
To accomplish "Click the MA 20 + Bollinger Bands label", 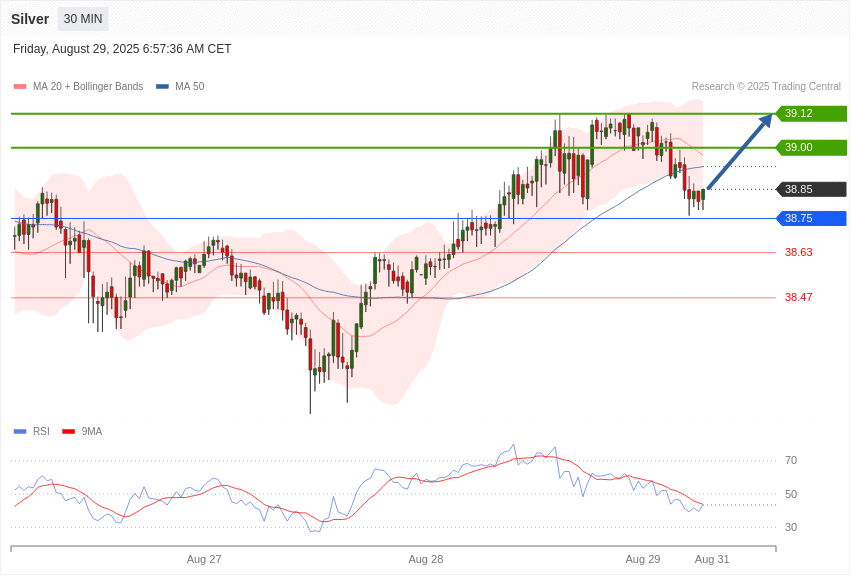I will point(88,86).
